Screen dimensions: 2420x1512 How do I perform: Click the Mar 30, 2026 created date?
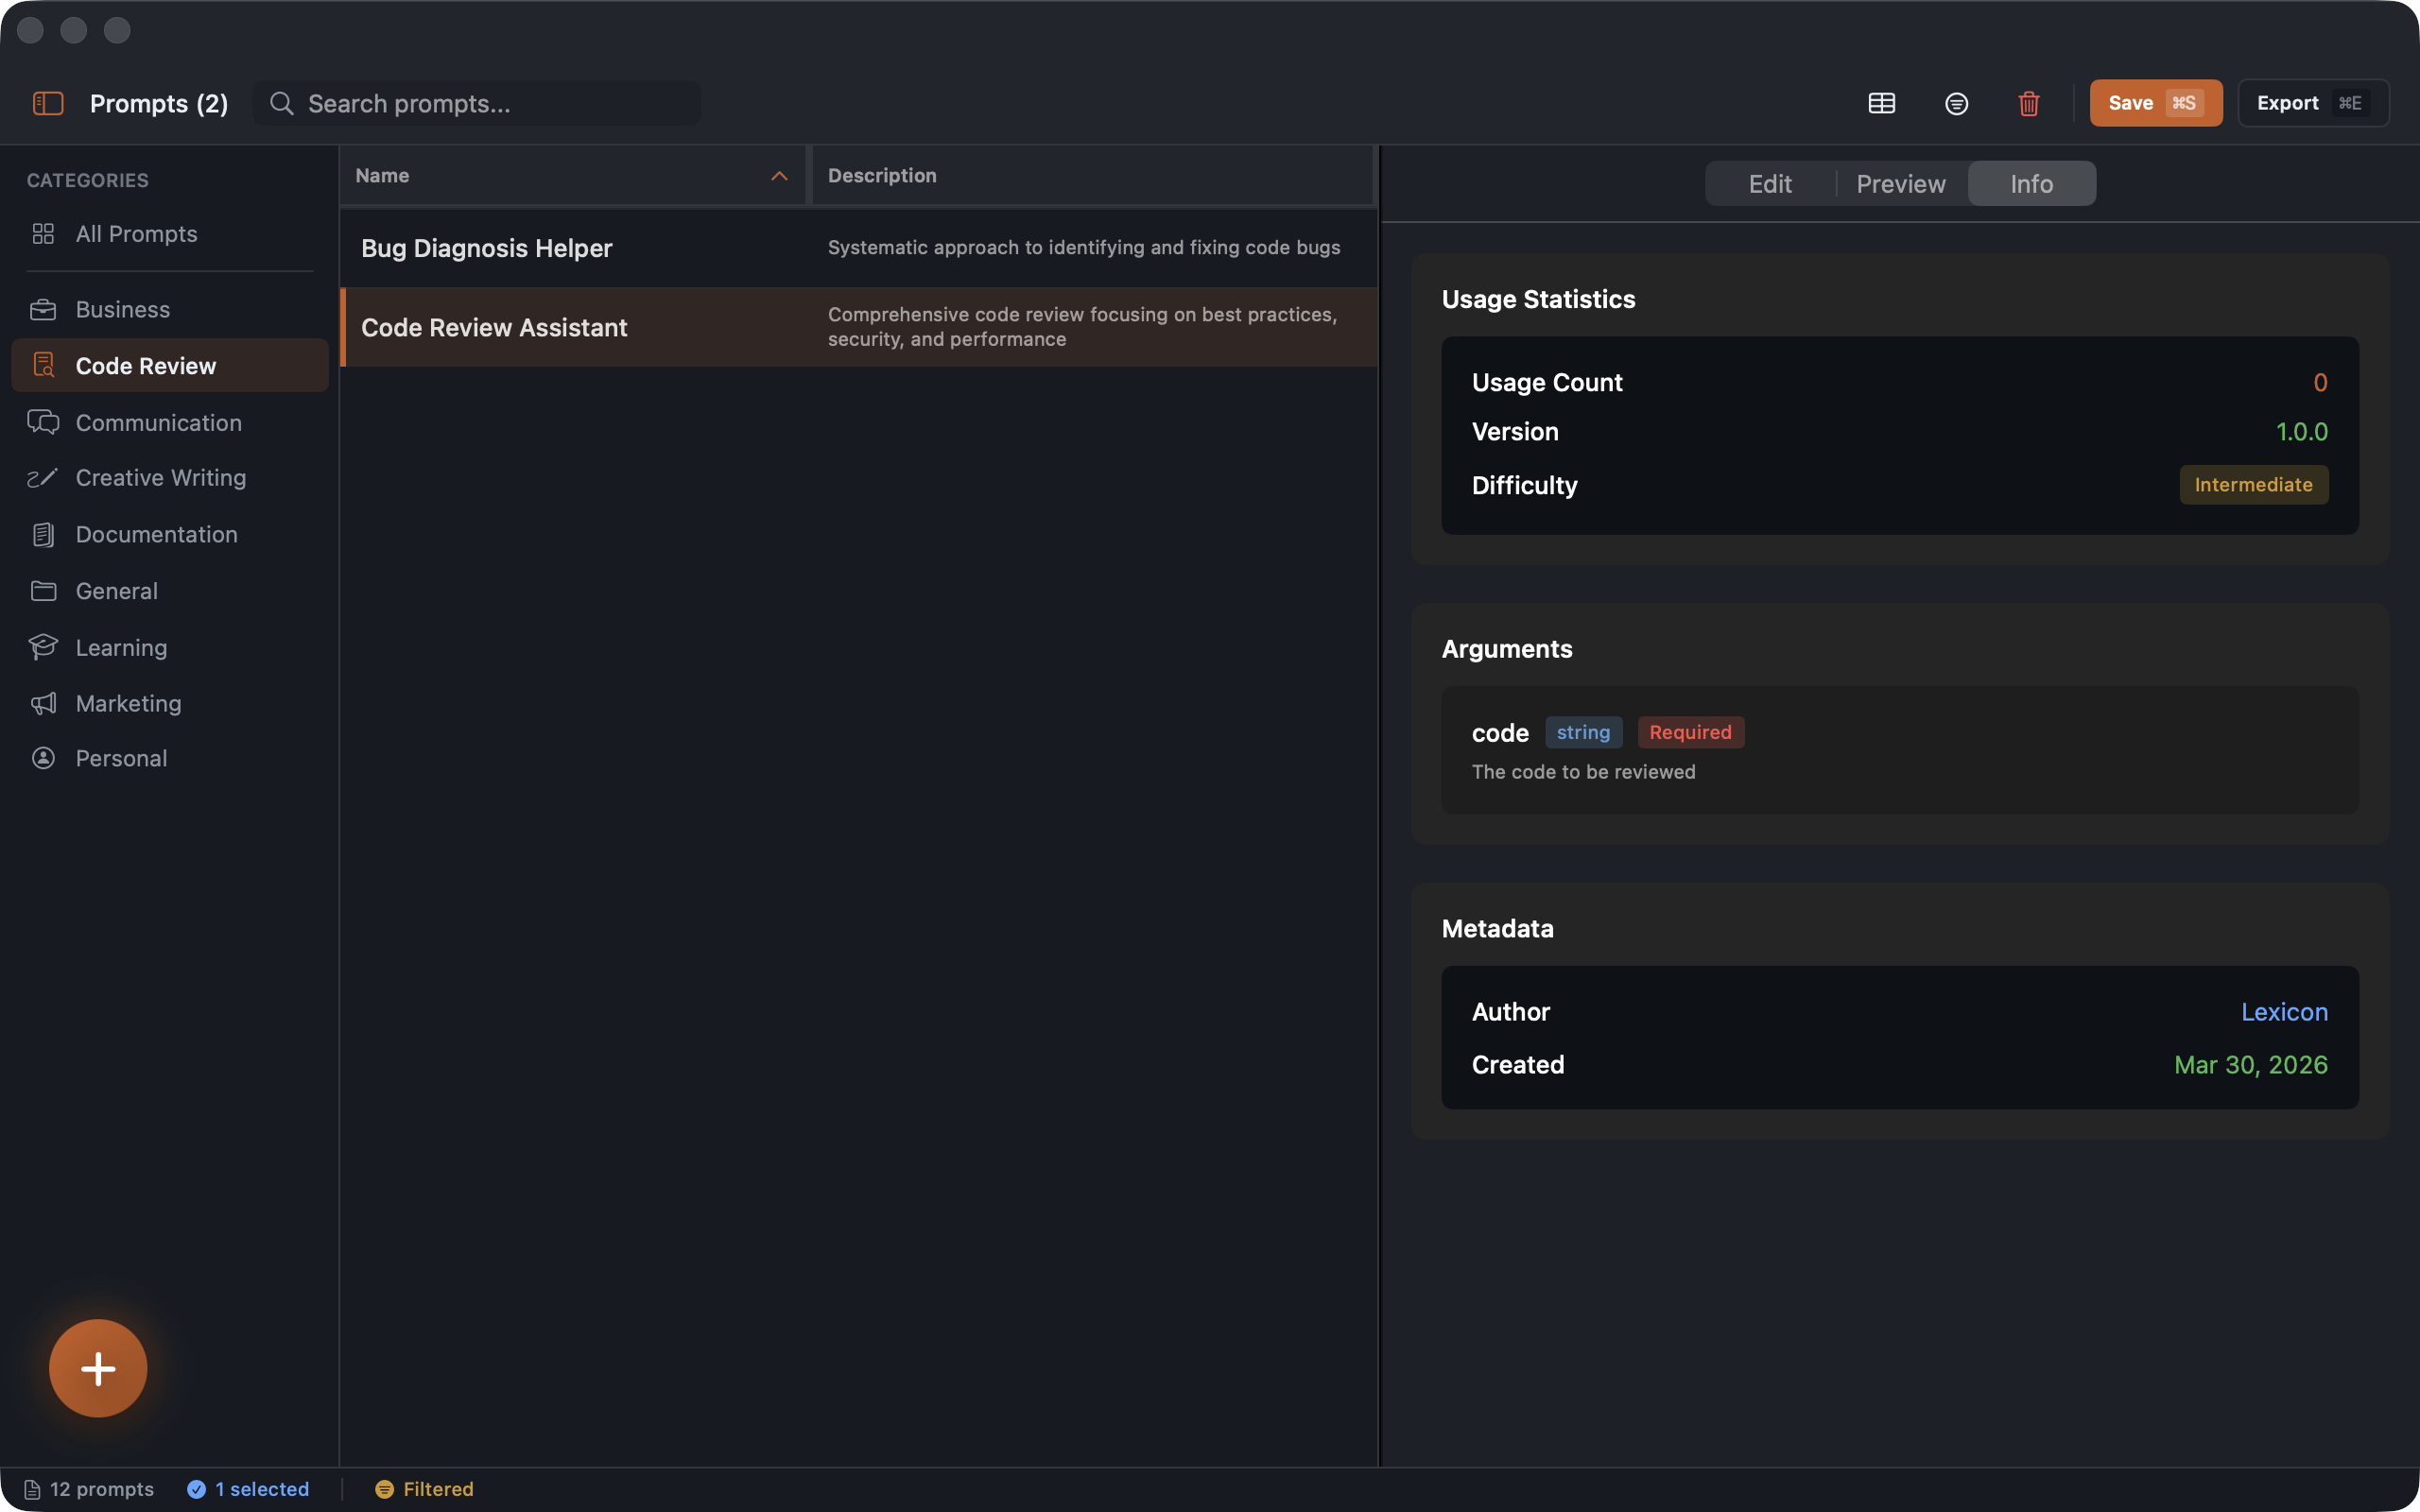2250,1064
